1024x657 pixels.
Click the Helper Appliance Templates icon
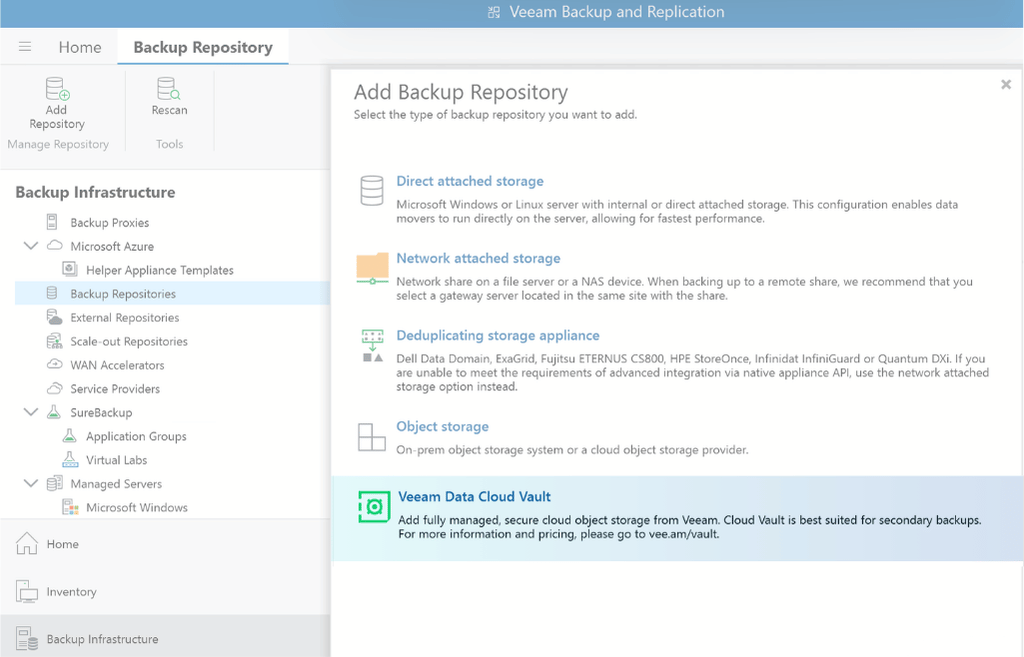point(70,269)
